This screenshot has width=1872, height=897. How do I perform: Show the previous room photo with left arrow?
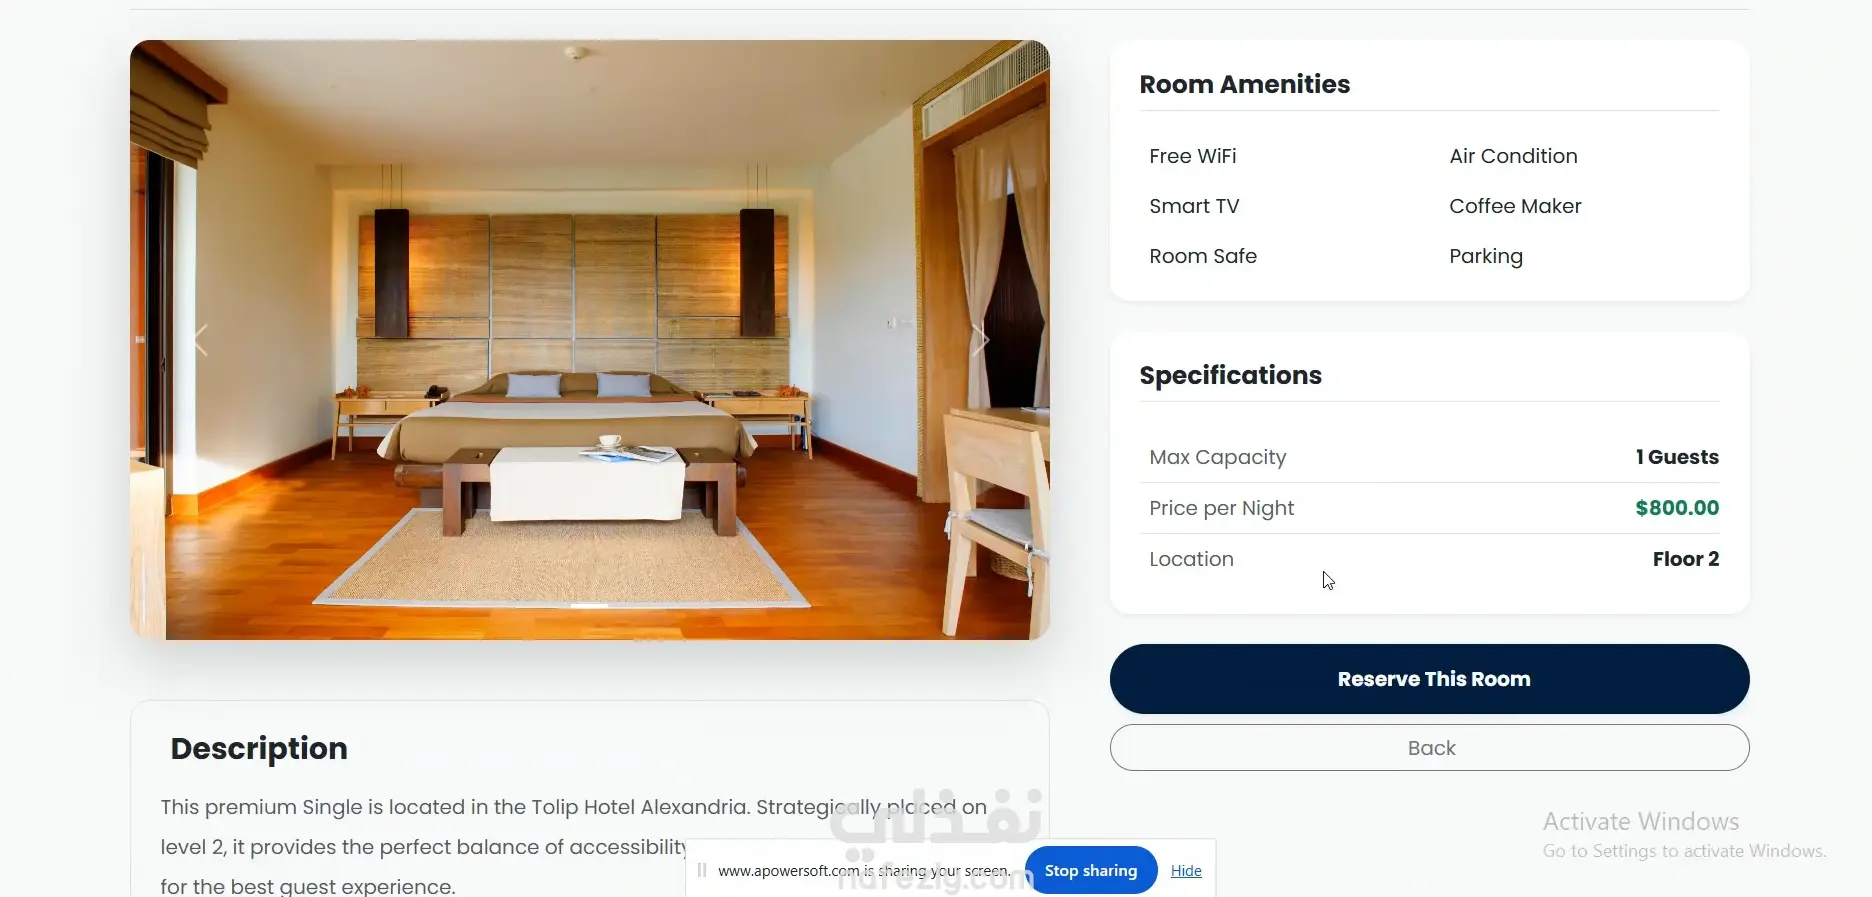(x=201, y=340)
